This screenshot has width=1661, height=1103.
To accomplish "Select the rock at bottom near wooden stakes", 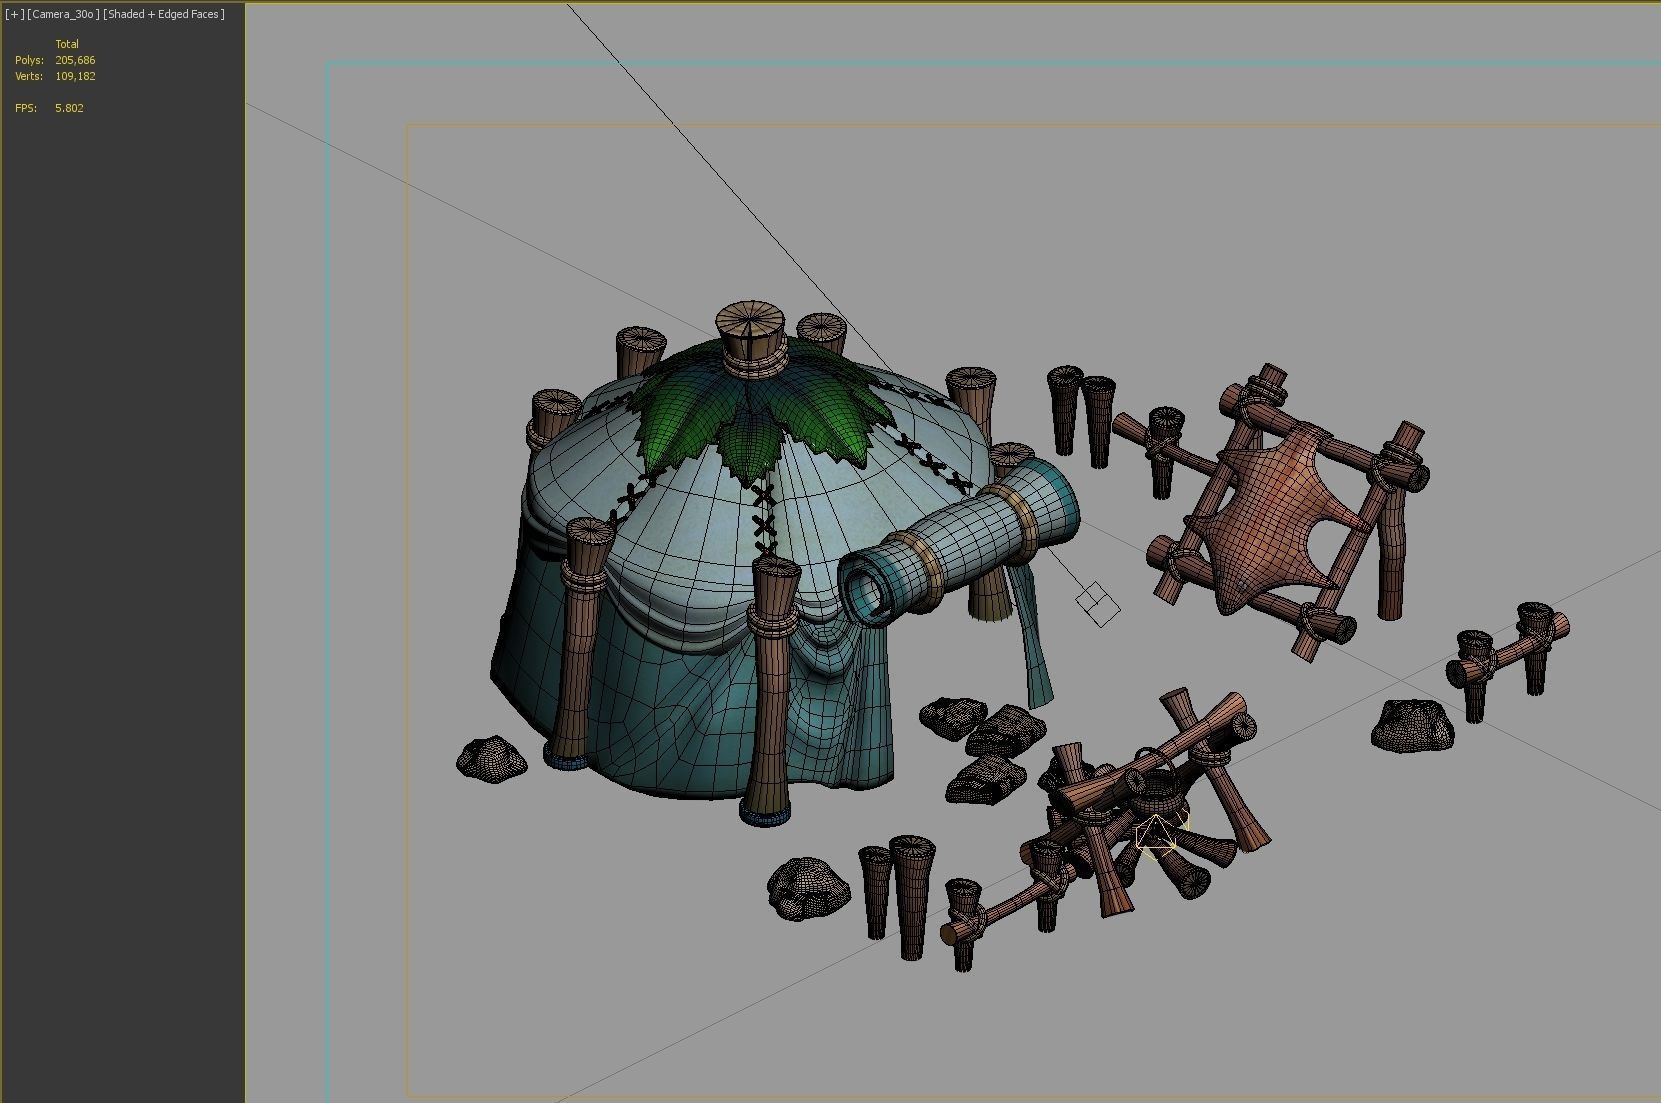I will click(x=809, y=888).
